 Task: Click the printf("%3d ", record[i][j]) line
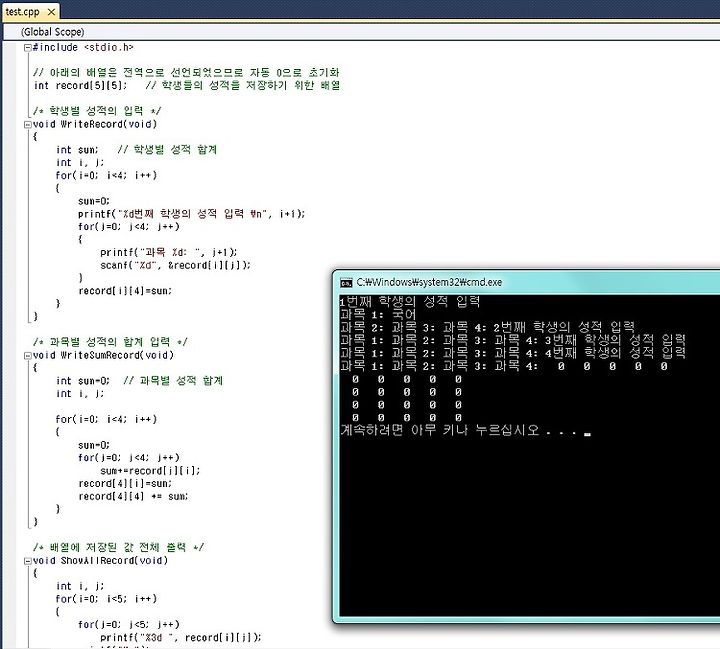pos(181,638)
